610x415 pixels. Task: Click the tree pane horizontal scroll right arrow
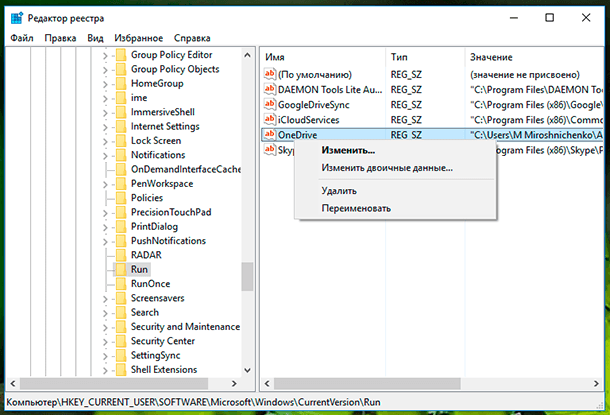click(x=234, y=383)
